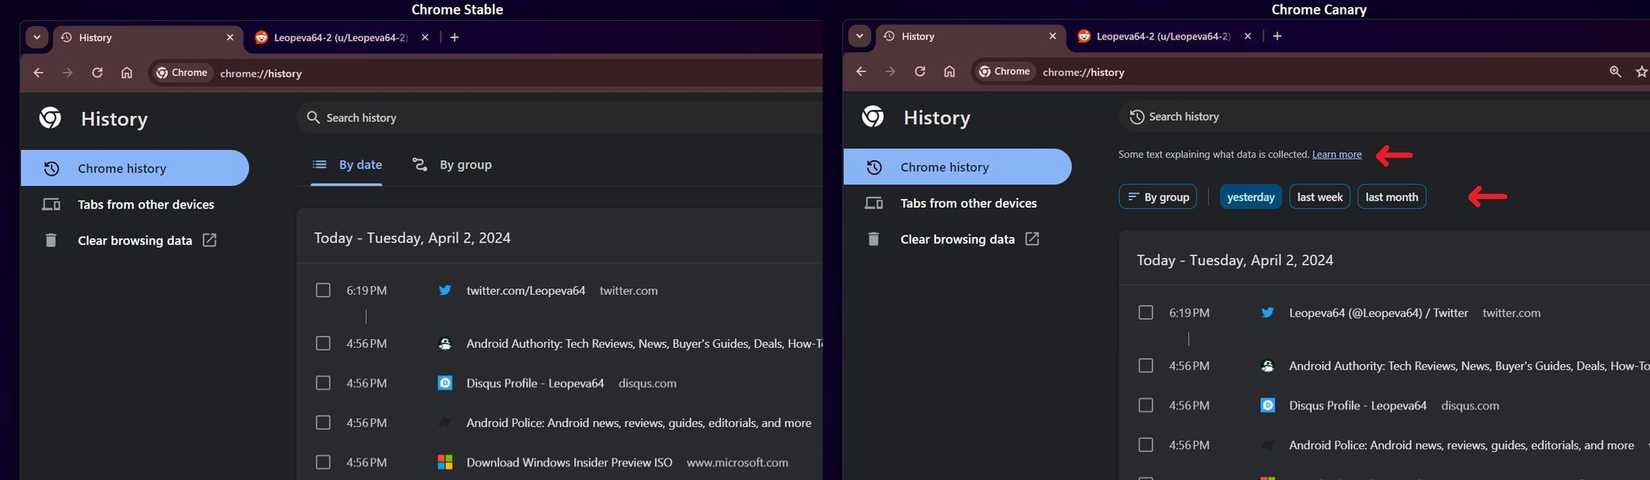The width and height of the screenshot is (1650, 480).
Task: Close History tab in Chrome Canary
Action: (x=1052, y=36)
